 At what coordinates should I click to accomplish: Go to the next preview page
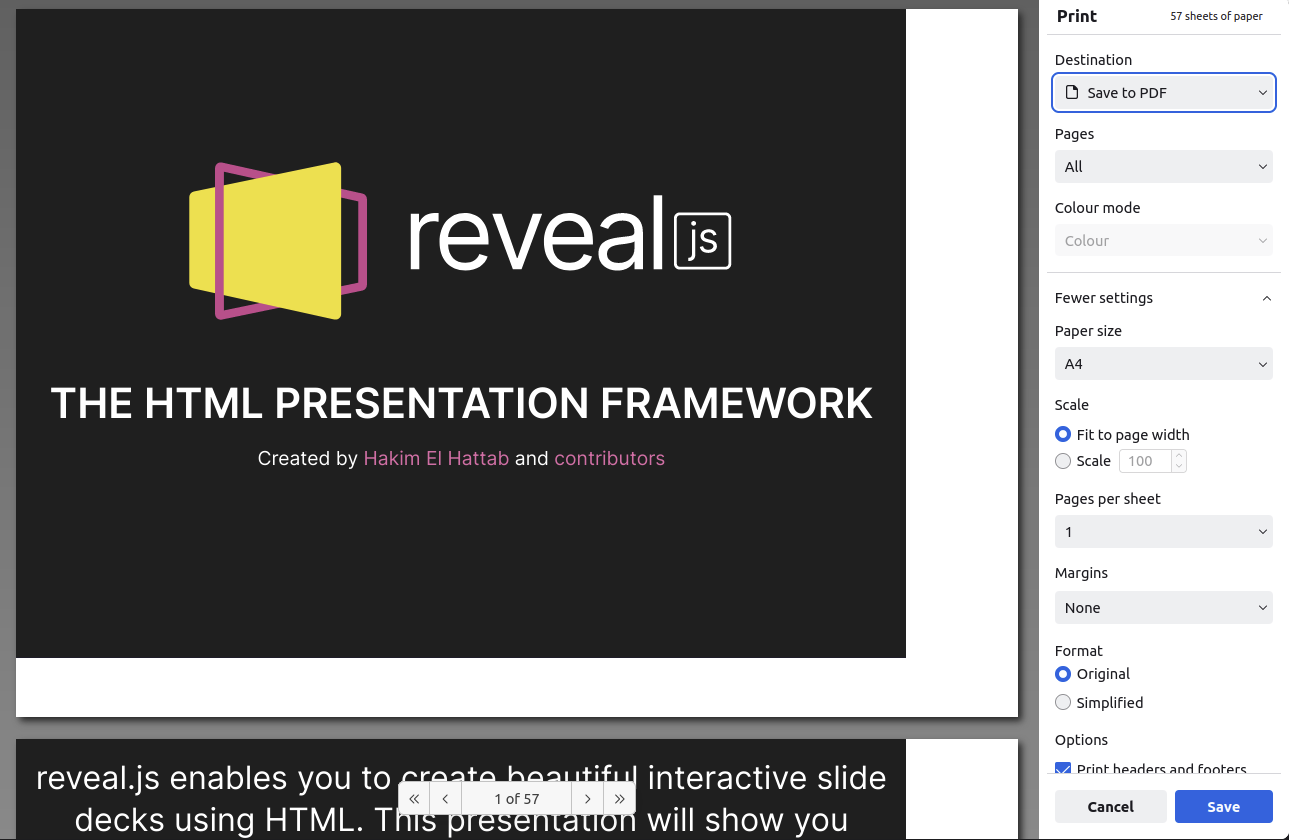coord(587,798)
